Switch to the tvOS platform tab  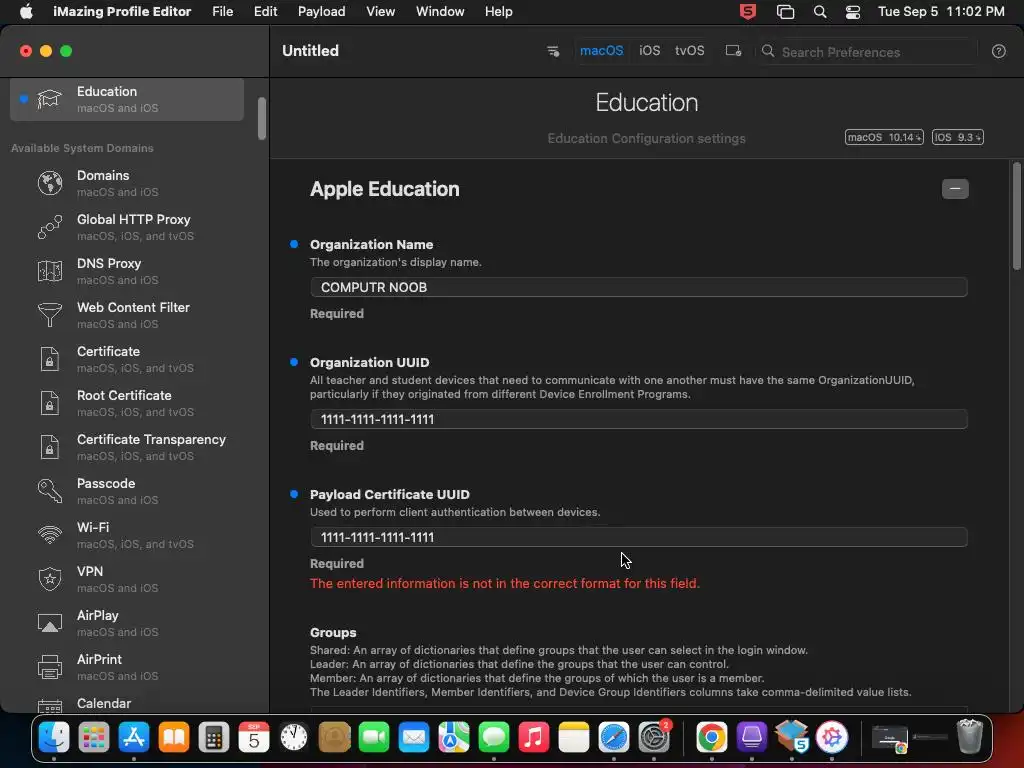[x=690, y=51]
